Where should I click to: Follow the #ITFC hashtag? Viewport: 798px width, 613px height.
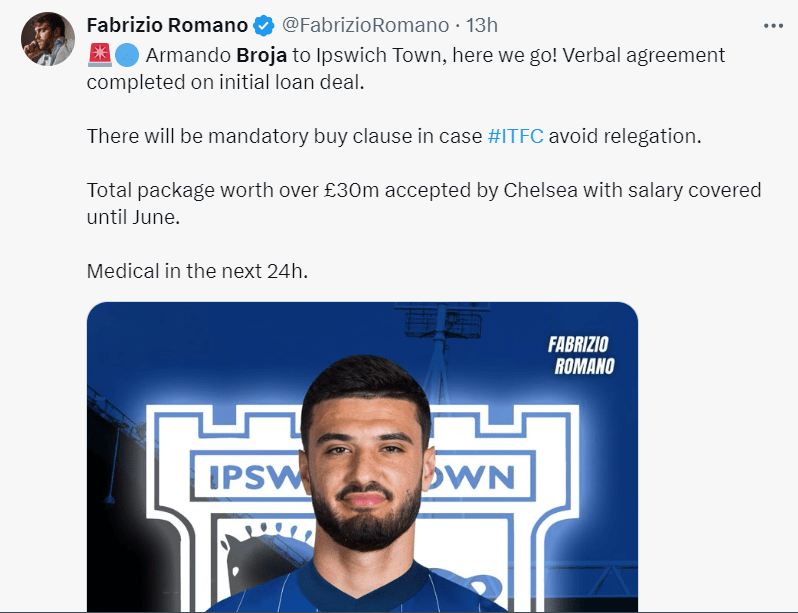point(516,136)
